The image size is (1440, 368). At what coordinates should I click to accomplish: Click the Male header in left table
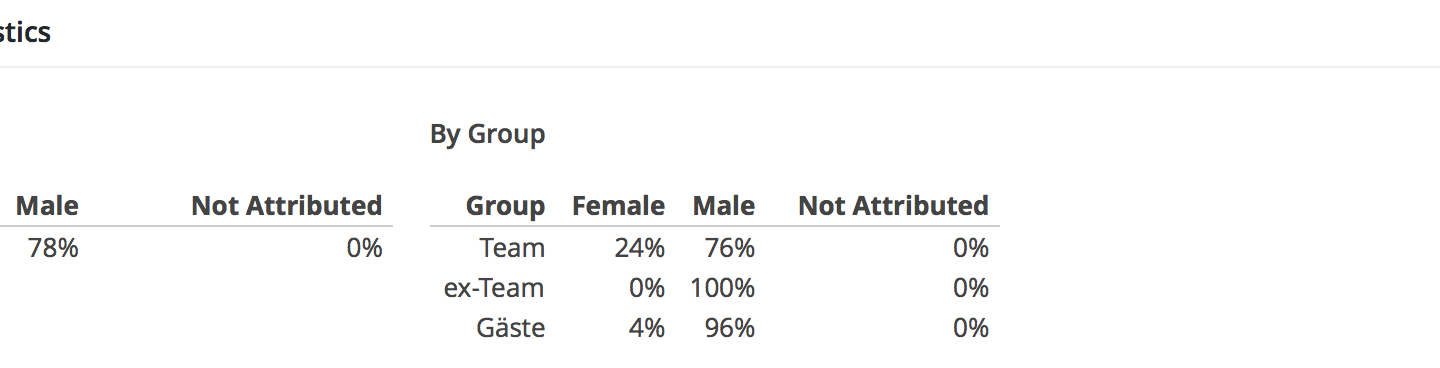point(48,206)
